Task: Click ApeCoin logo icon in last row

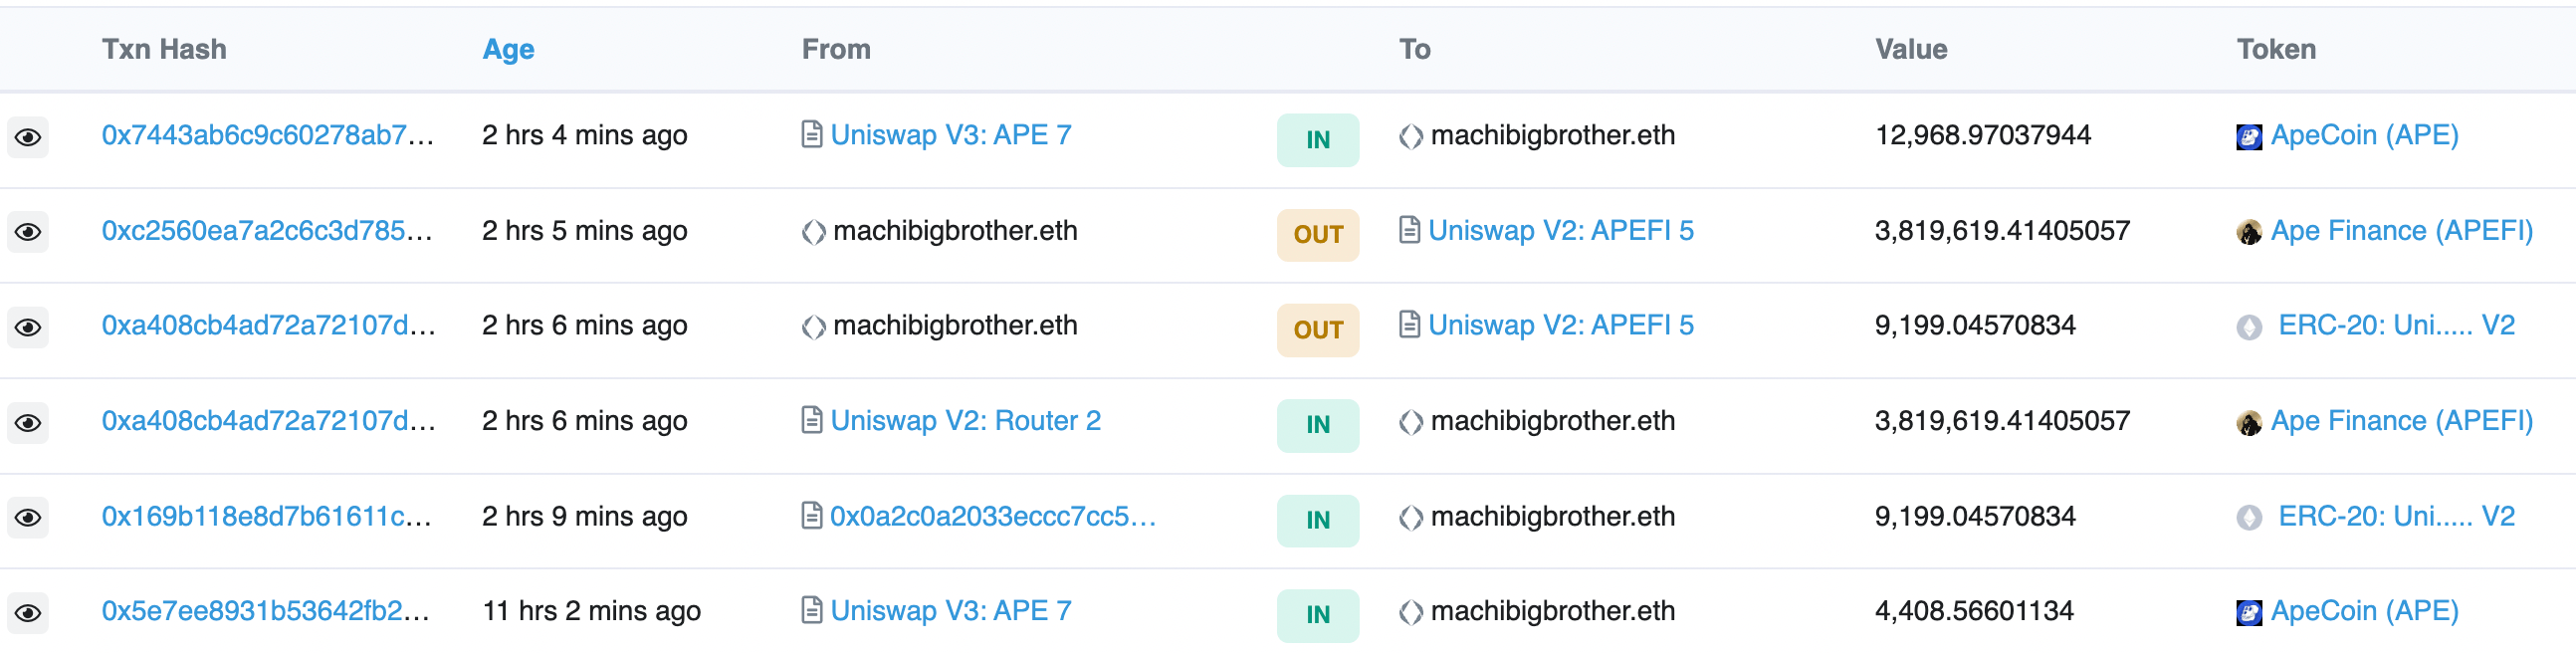Action: (2249, 613)
